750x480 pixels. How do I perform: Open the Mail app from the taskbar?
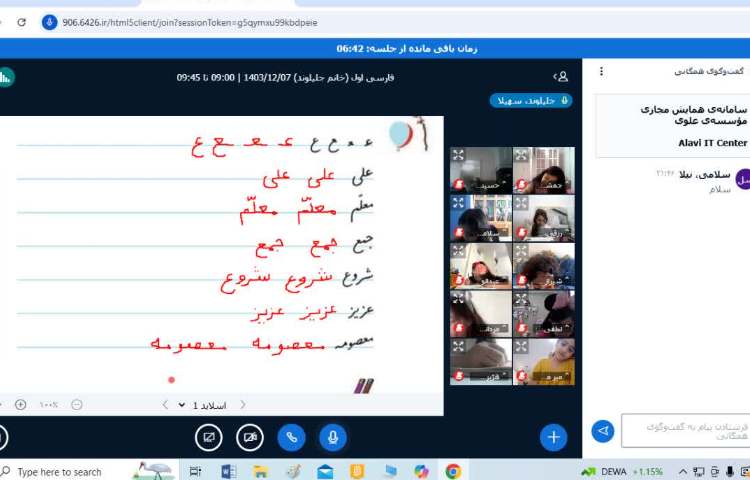click(x=325, y=471)
